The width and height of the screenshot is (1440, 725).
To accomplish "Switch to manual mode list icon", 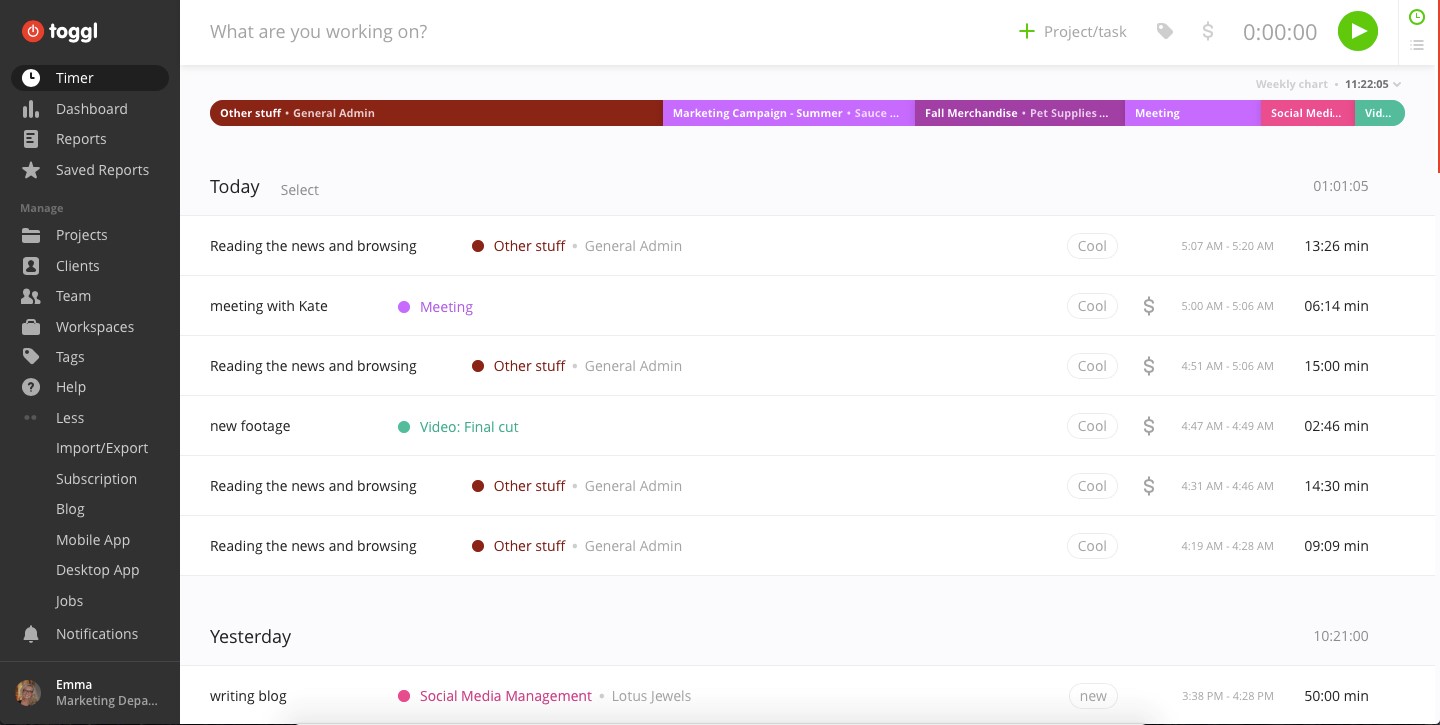I will tap(1416, 45).
